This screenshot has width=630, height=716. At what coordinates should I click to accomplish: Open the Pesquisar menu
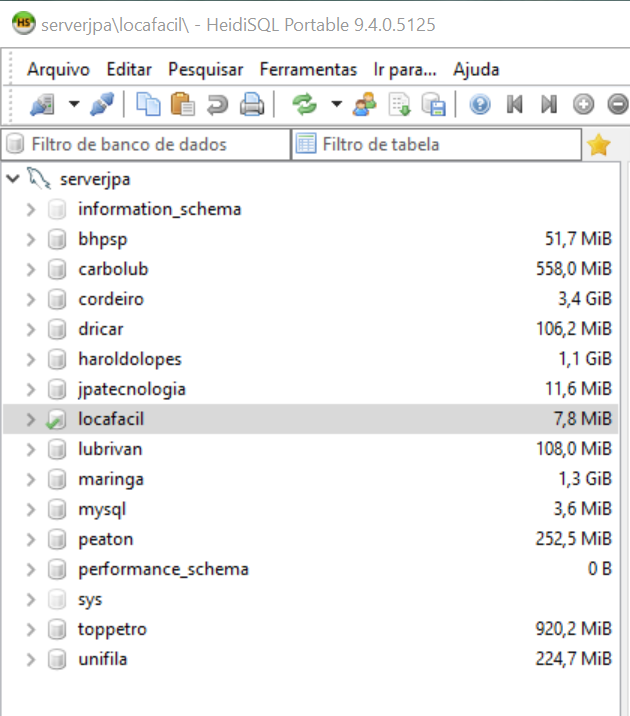[x=205, y=69]
